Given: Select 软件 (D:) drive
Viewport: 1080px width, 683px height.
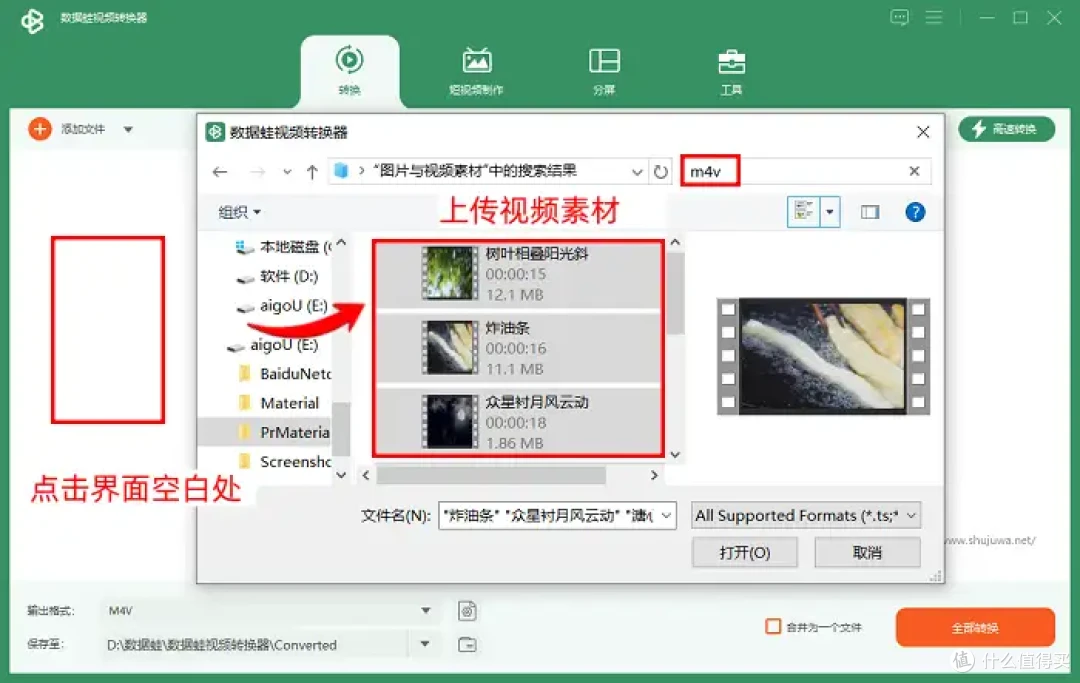Looking at the screenshot, I should coord(277,277).
